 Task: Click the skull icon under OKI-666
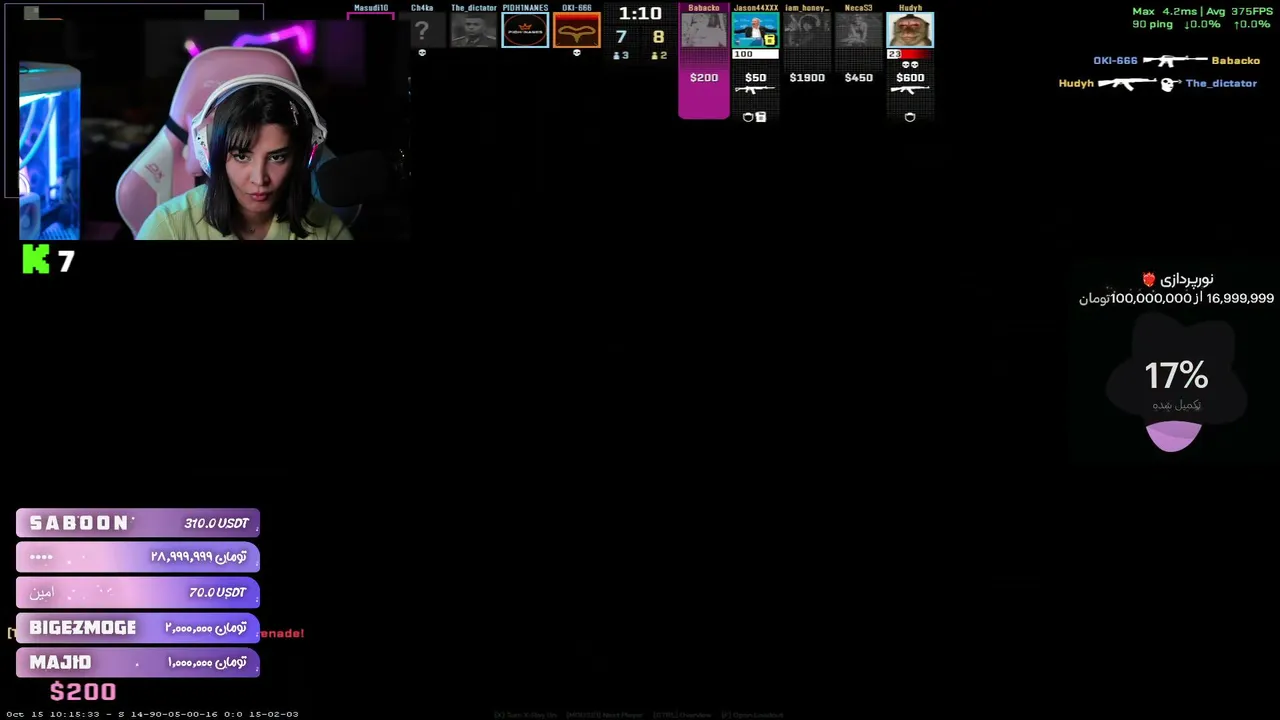(x=576, y=53)
